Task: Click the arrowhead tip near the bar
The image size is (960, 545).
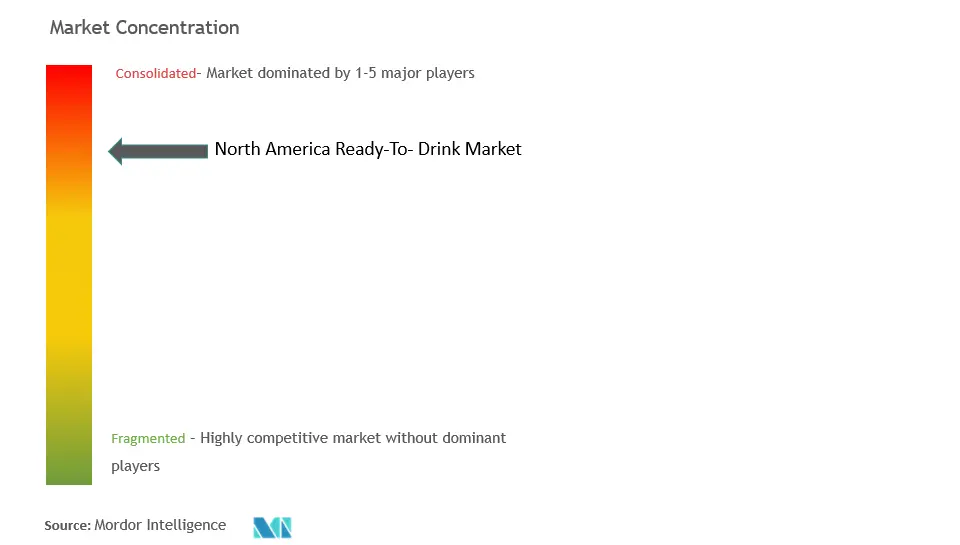Action: coord(113,151)
